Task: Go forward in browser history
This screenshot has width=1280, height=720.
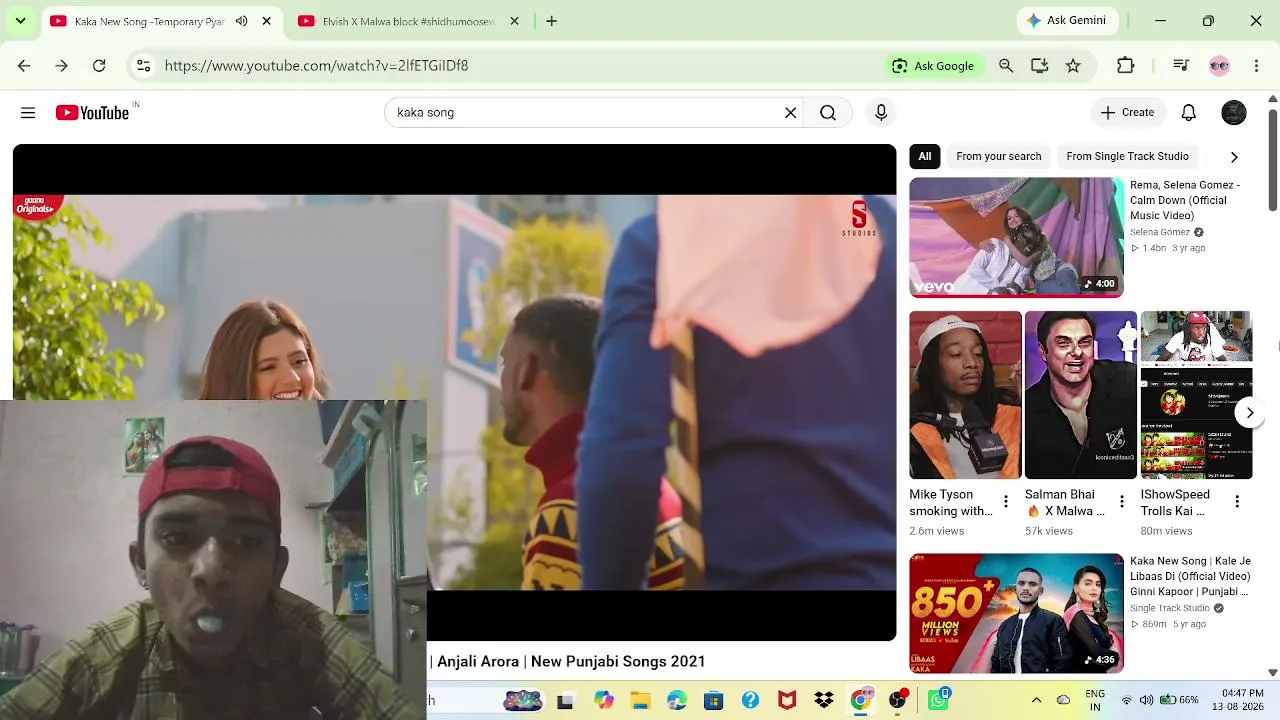Action: point(61,66)
